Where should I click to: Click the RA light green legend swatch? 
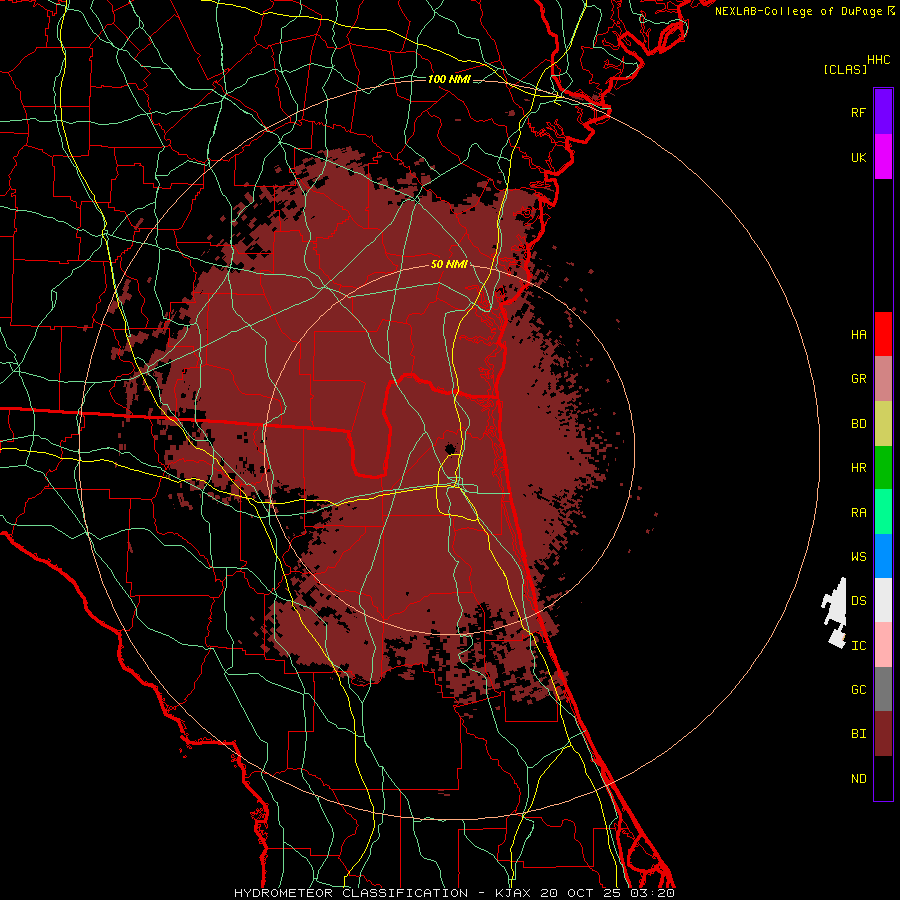(883, 512)
